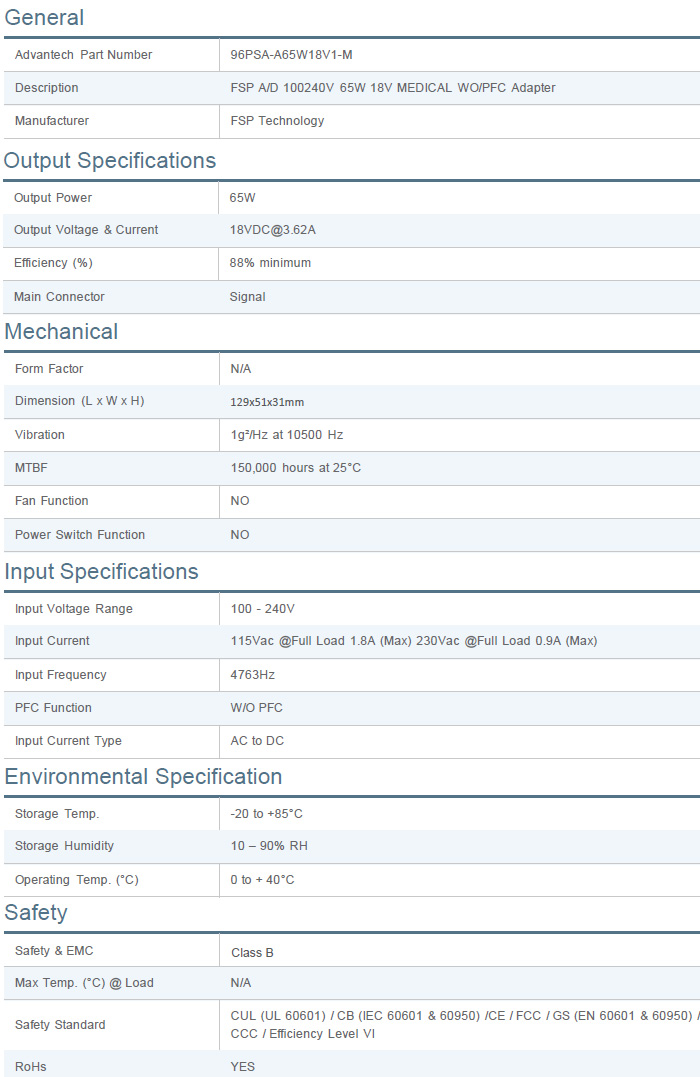Click the General section heading
This screenshot has height=1077, width=700.
44,17
